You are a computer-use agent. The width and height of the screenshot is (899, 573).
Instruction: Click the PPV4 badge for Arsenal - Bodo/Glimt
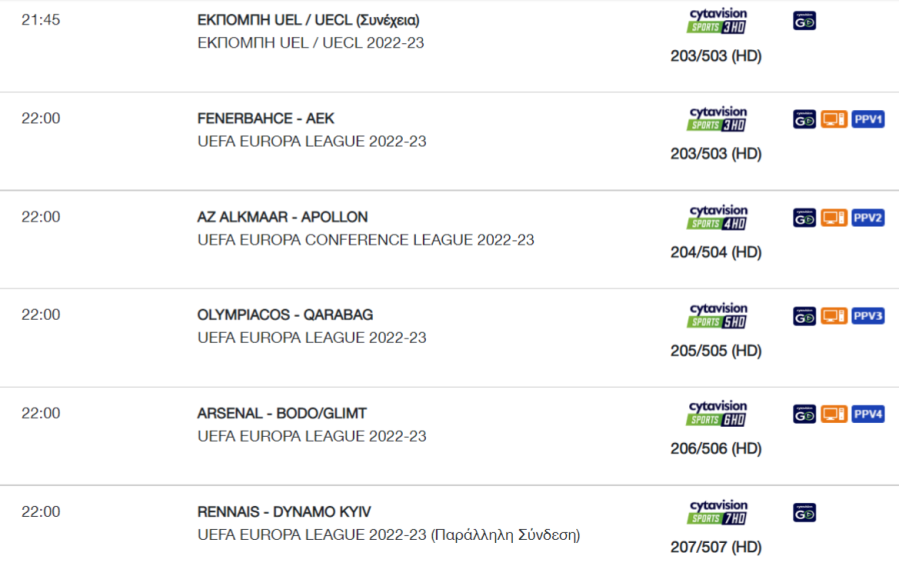pos(868,414)
